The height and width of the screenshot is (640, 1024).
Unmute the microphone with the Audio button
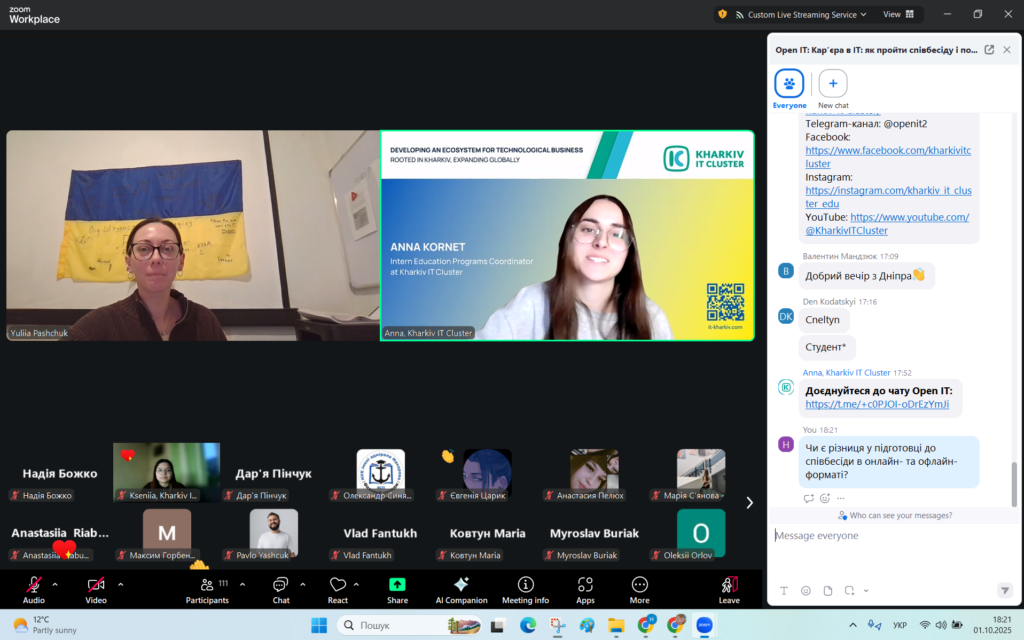pyautogui.click(x=34, y=587)
